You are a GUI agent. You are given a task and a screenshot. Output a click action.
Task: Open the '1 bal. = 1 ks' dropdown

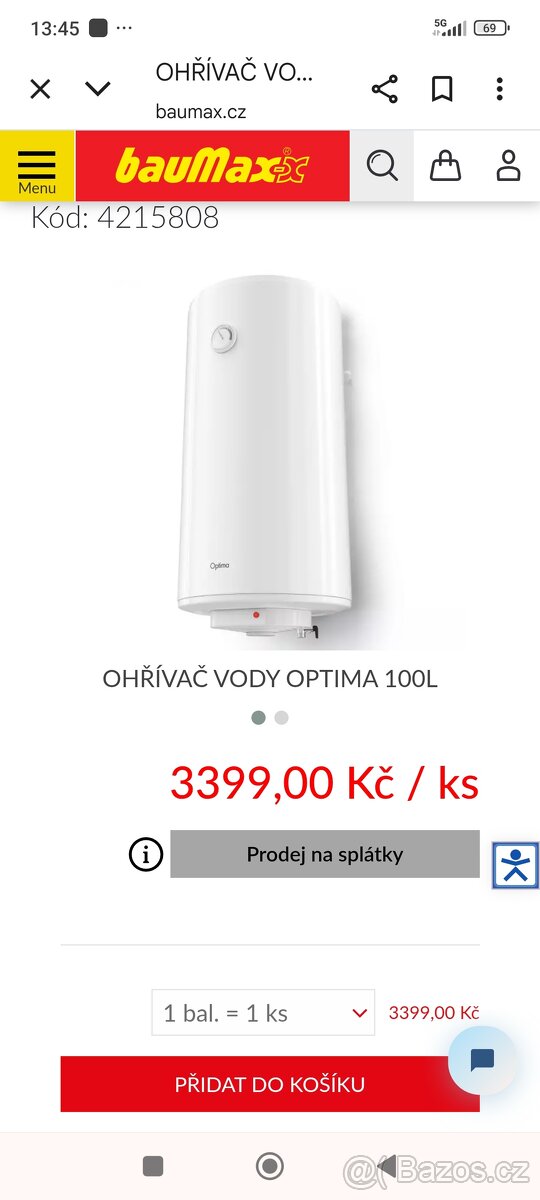[263, 1012]
